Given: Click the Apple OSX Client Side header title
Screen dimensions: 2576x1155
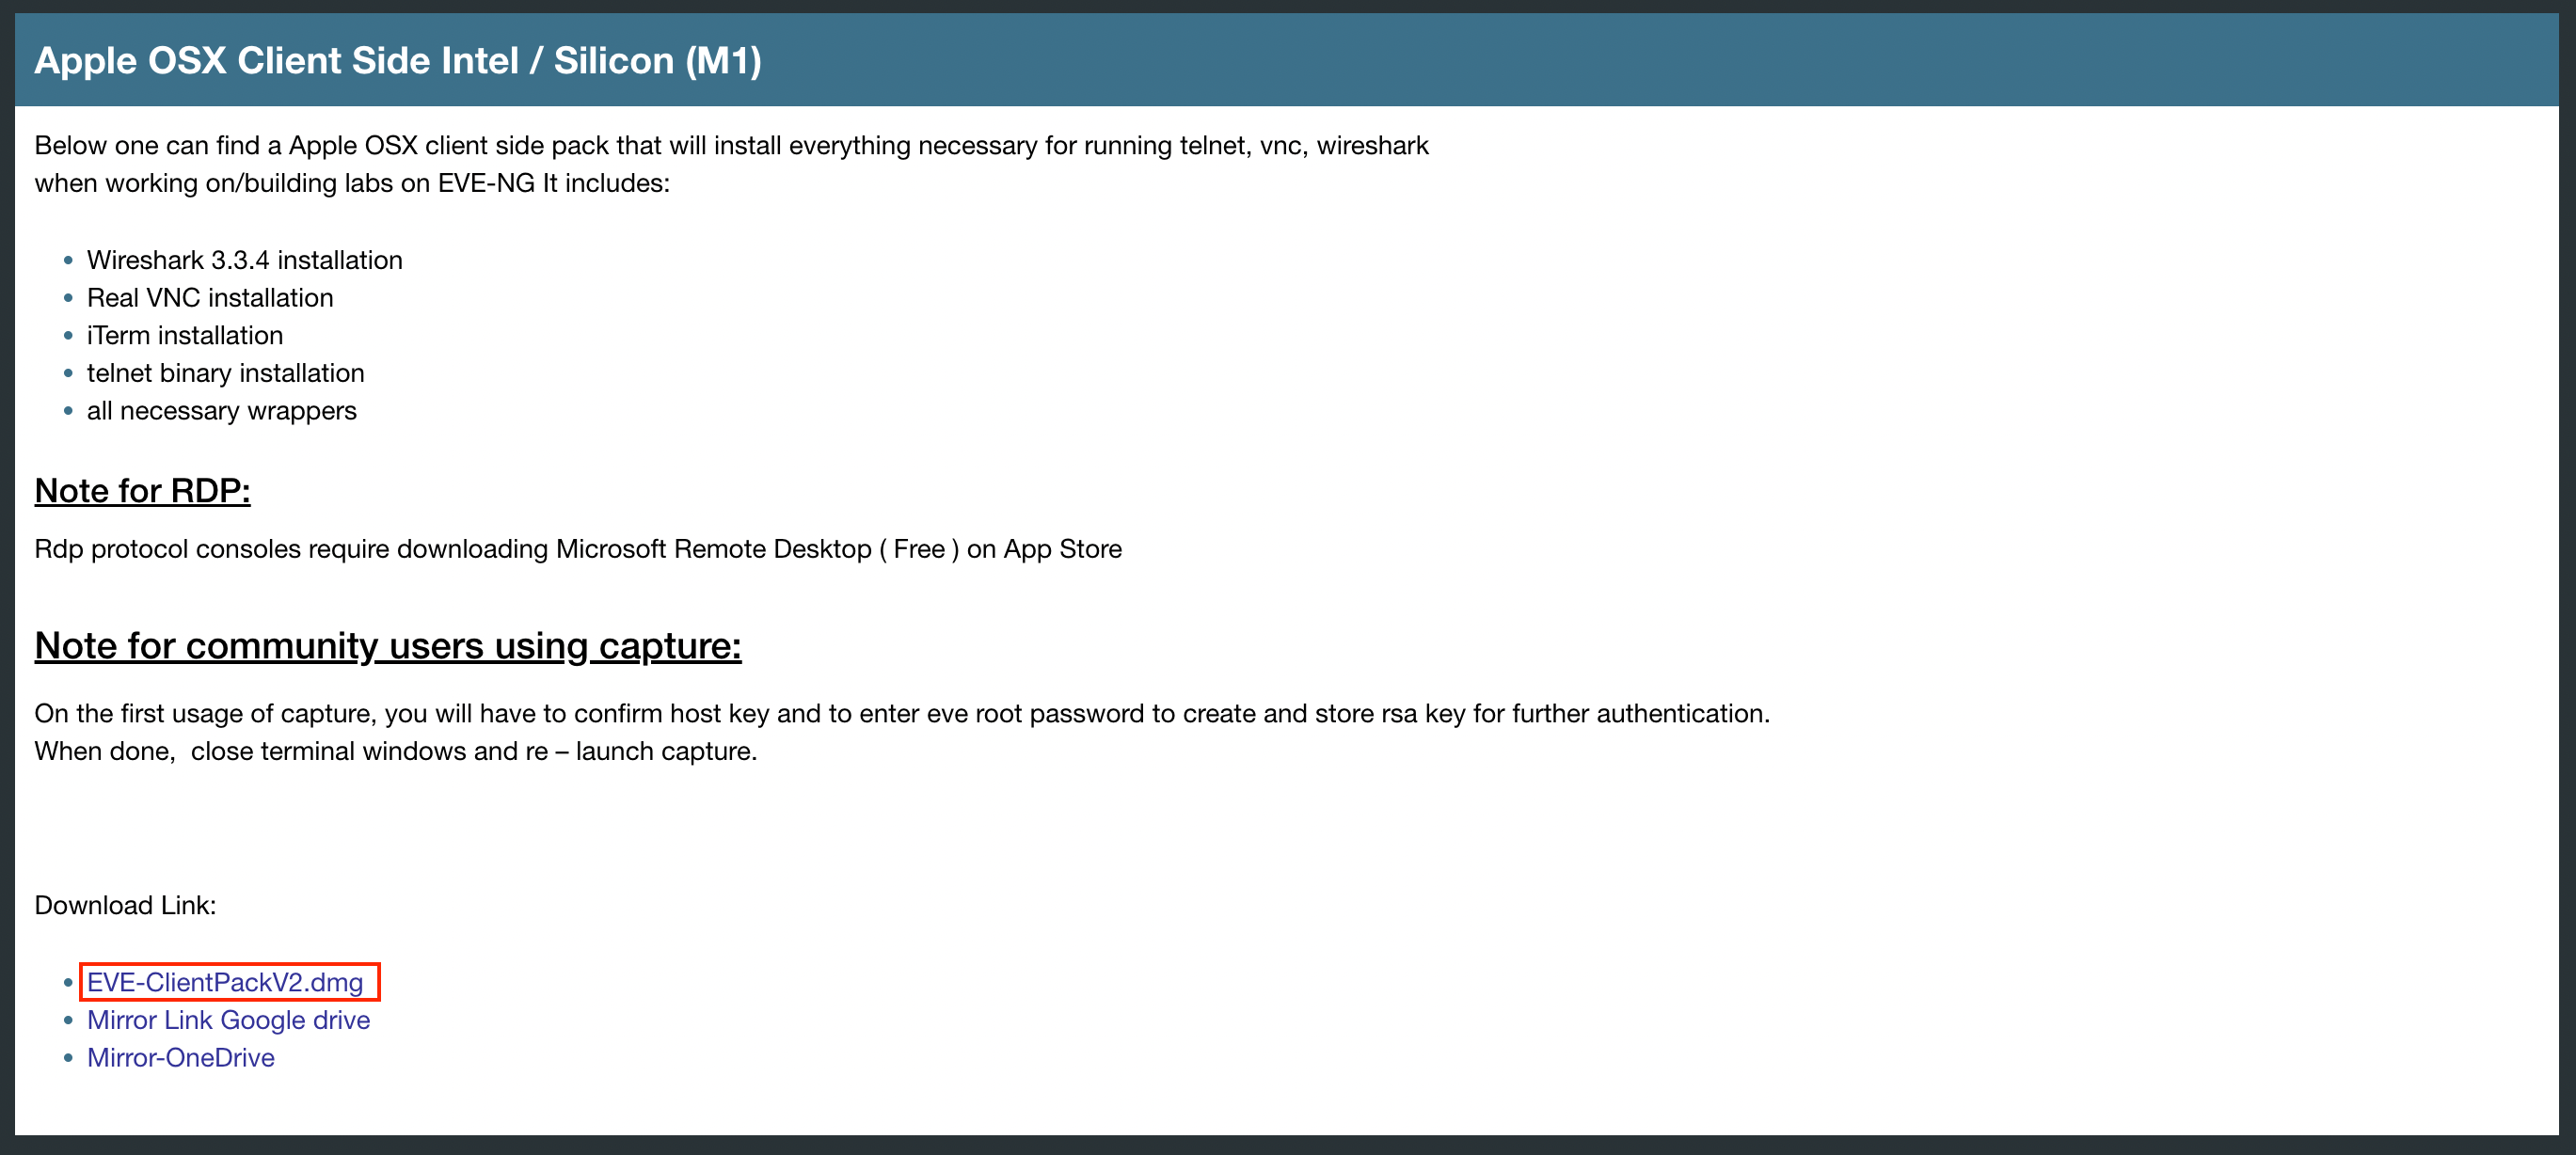Looking at the screenshot, I should [398, 61].
